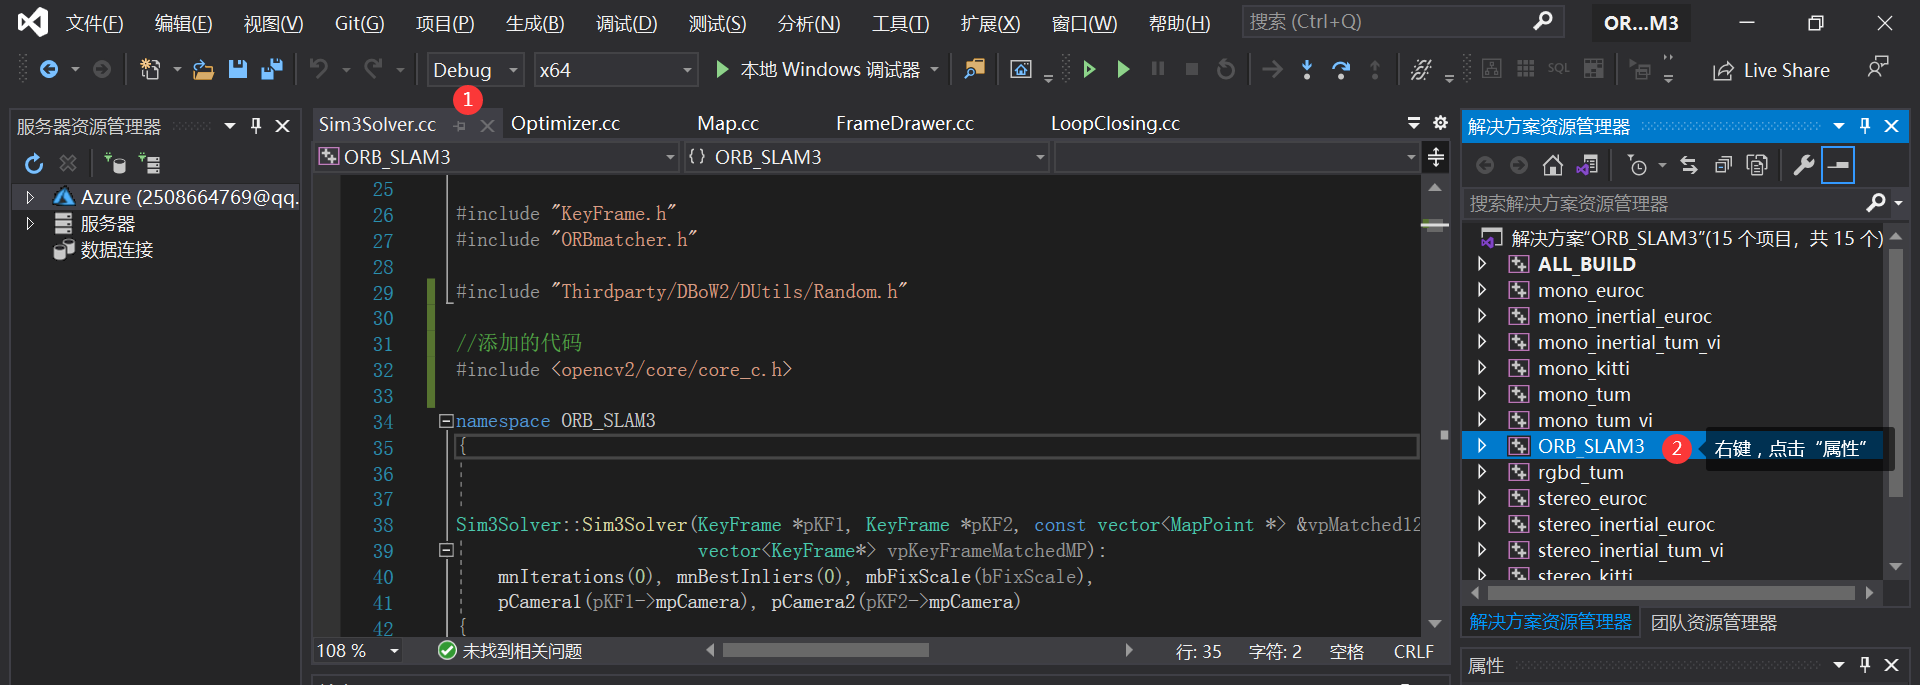The image size is (1920, 685).
Task: Click the 未找到相关问题 status indicator
Action: tap(510, 651)
